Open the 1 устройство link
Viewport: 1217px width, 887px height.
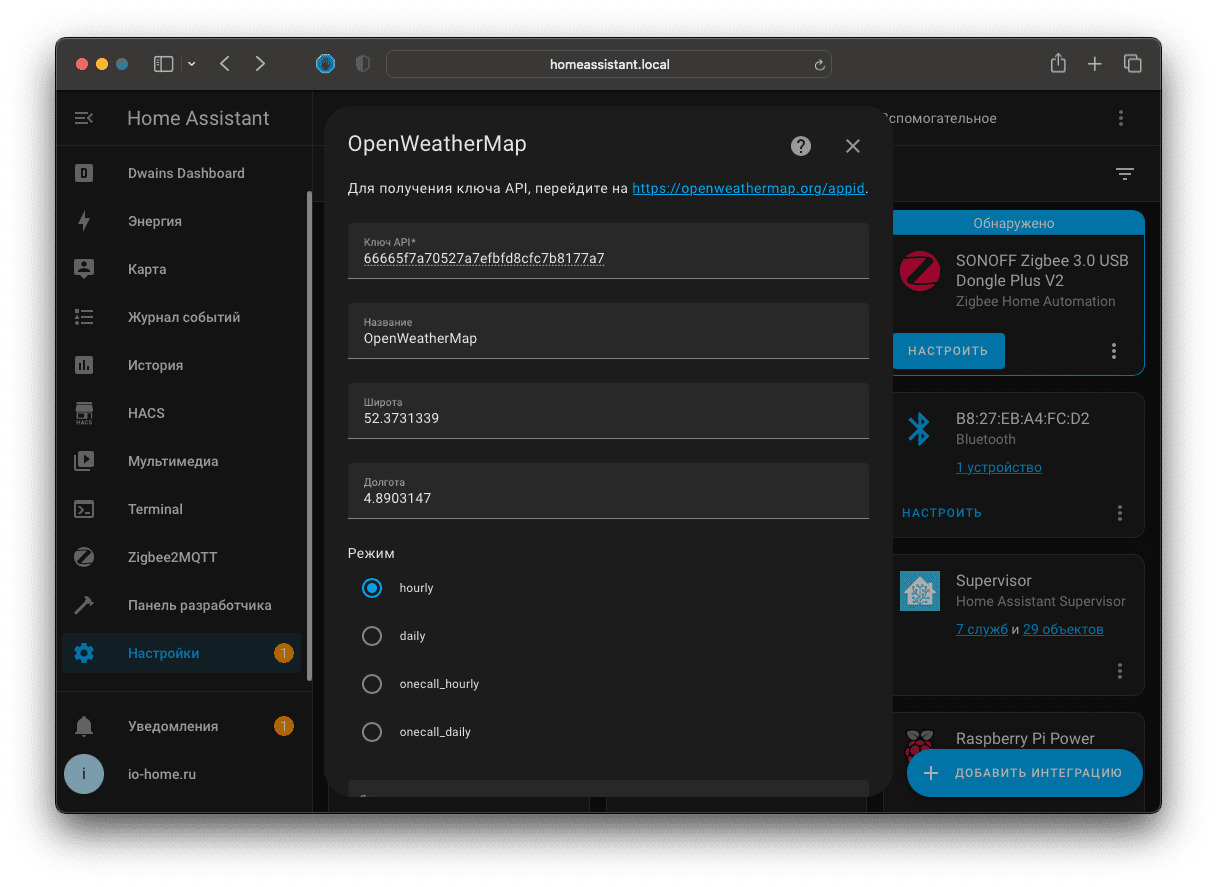click(999, 467)
